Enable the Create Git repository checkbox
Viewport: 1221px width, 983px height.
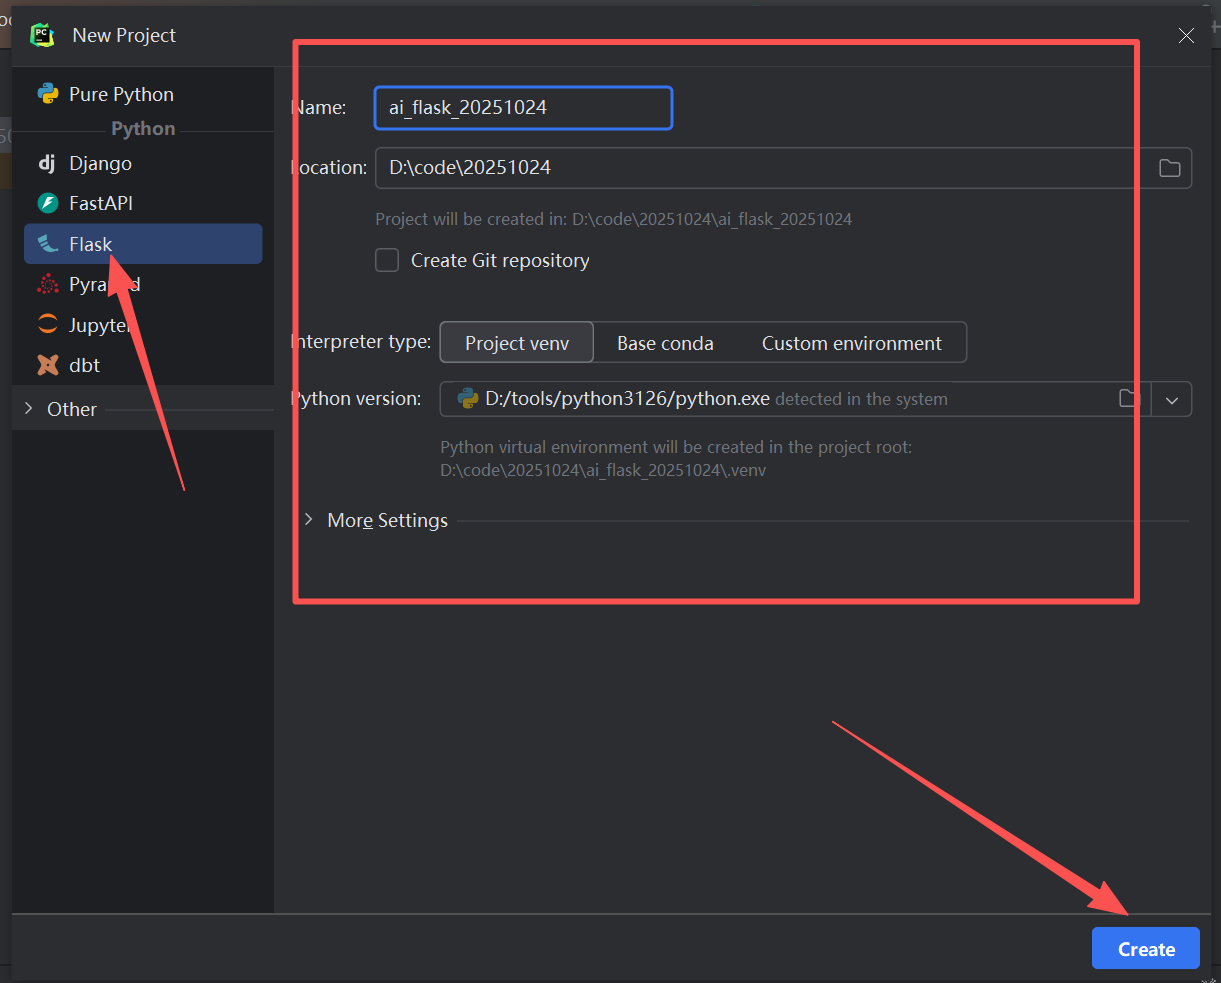coord(387,260)
